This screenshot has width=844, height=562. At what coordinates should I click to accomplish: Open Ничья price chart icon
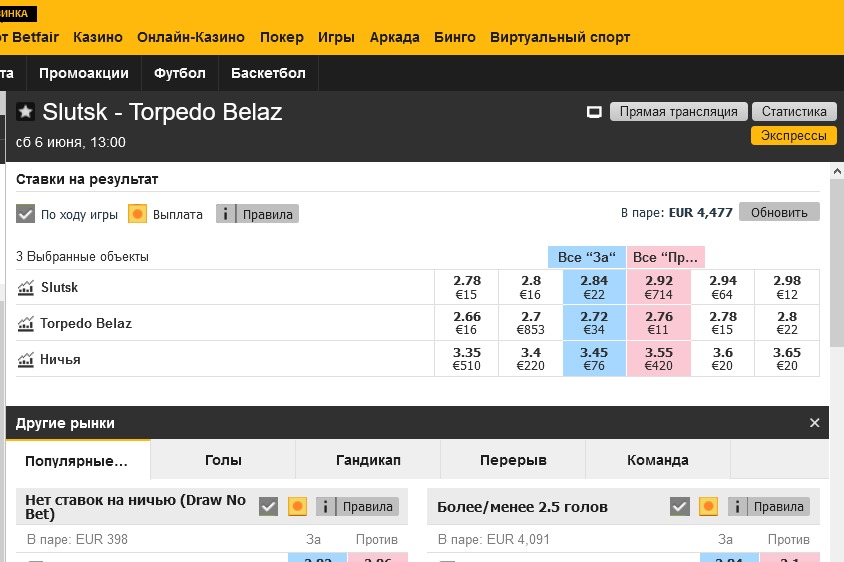point(25,360)
